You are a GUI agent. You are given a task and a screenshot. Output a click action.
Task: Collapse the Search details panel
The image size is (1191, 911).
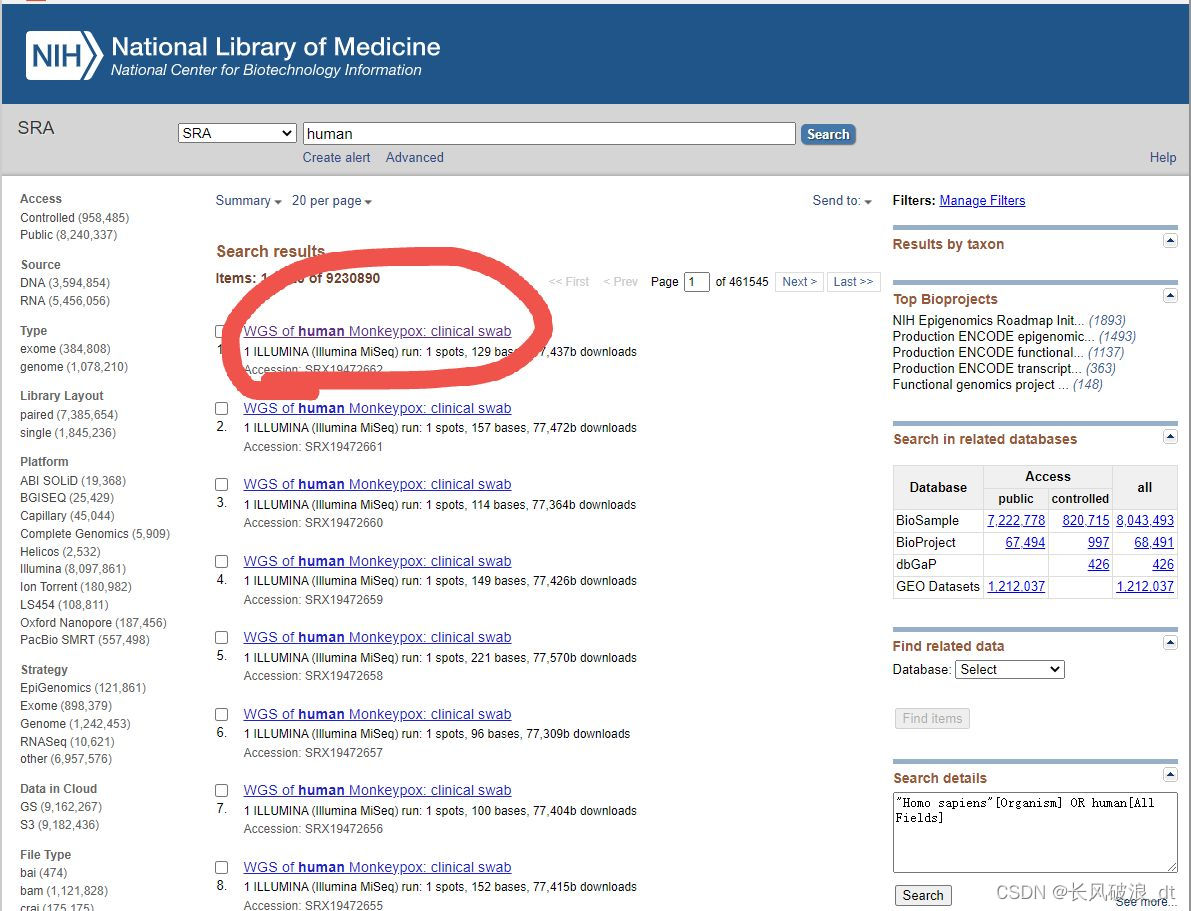1170,775
